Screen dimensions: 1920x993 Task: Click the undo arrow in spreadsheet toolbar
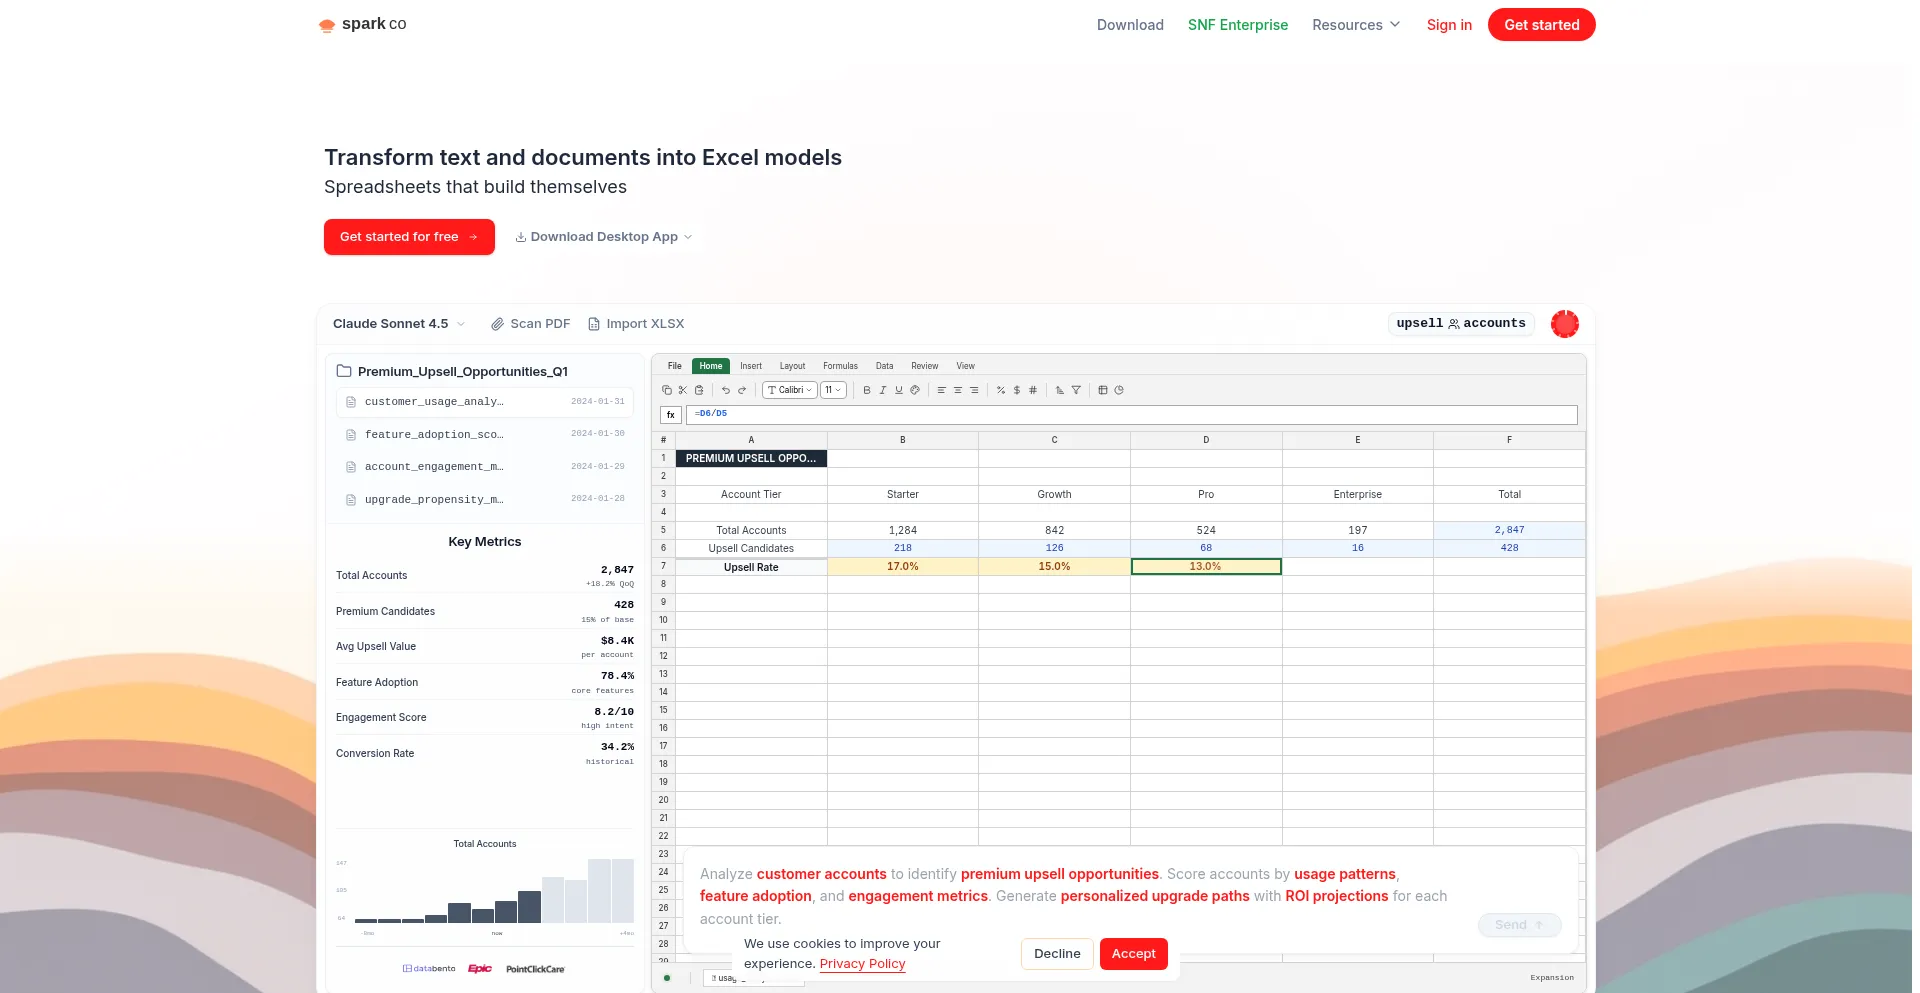[726, 390]
